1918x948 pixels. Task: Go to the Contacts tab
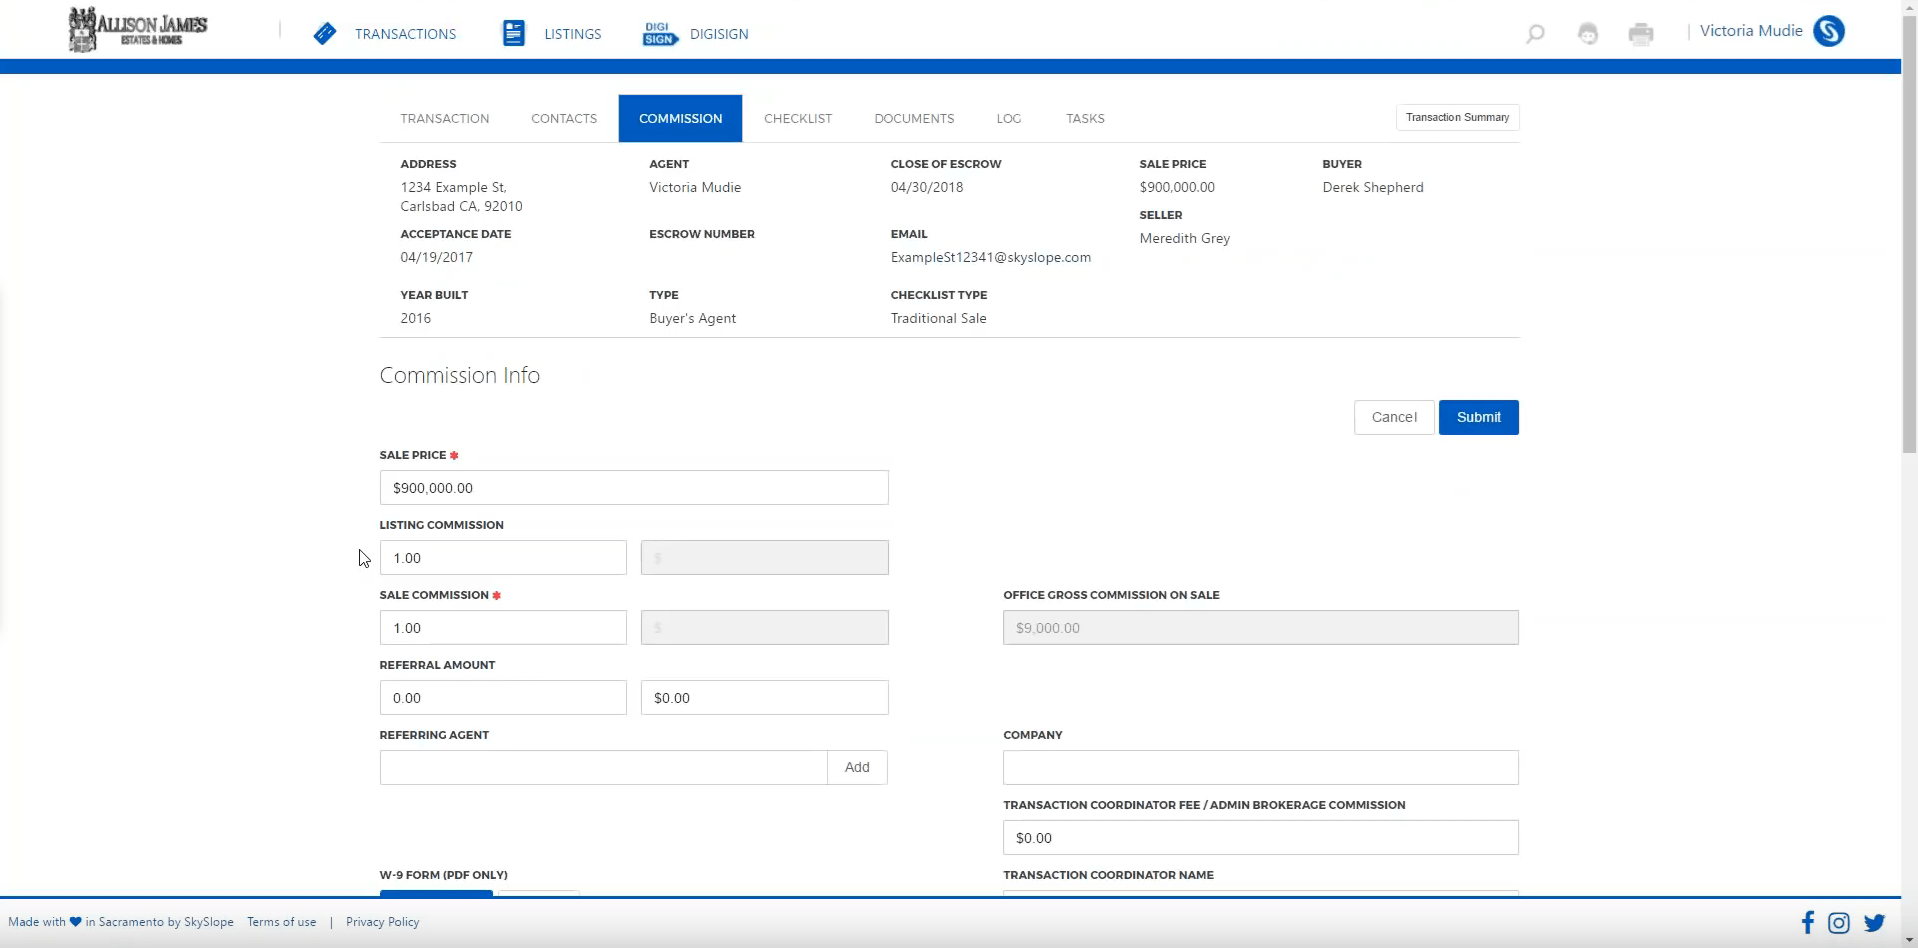[x=564, y=118]
